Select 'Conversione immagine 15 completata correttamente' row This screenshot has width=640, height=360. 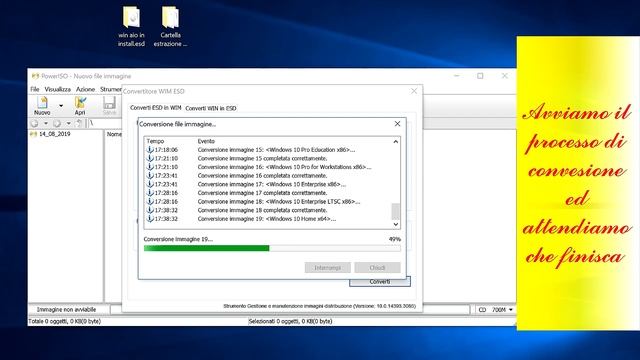tap(268, 158)
